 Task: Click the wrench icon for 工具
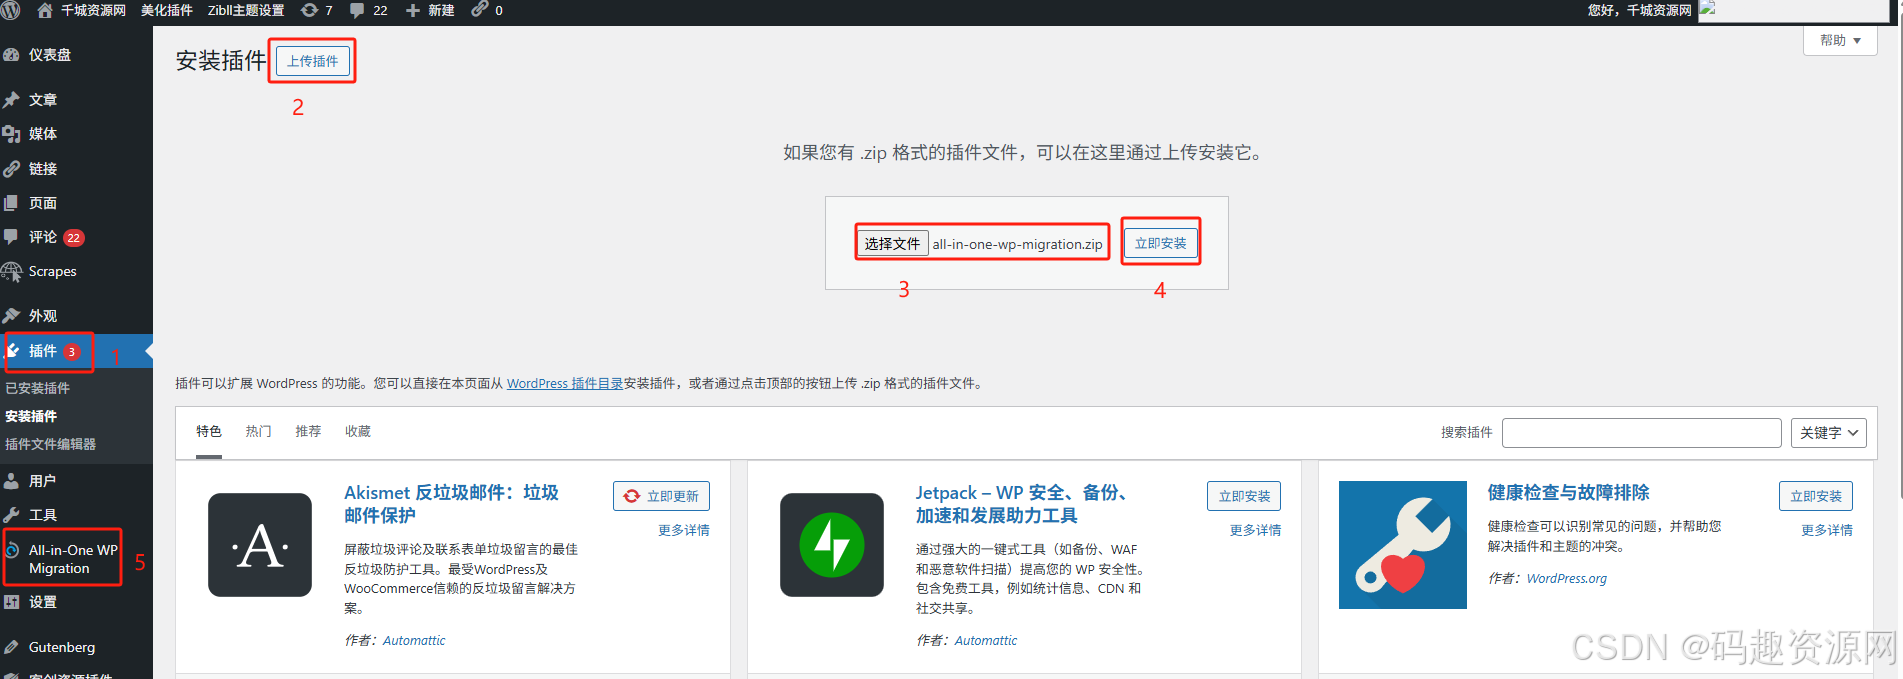pos(12,515)
